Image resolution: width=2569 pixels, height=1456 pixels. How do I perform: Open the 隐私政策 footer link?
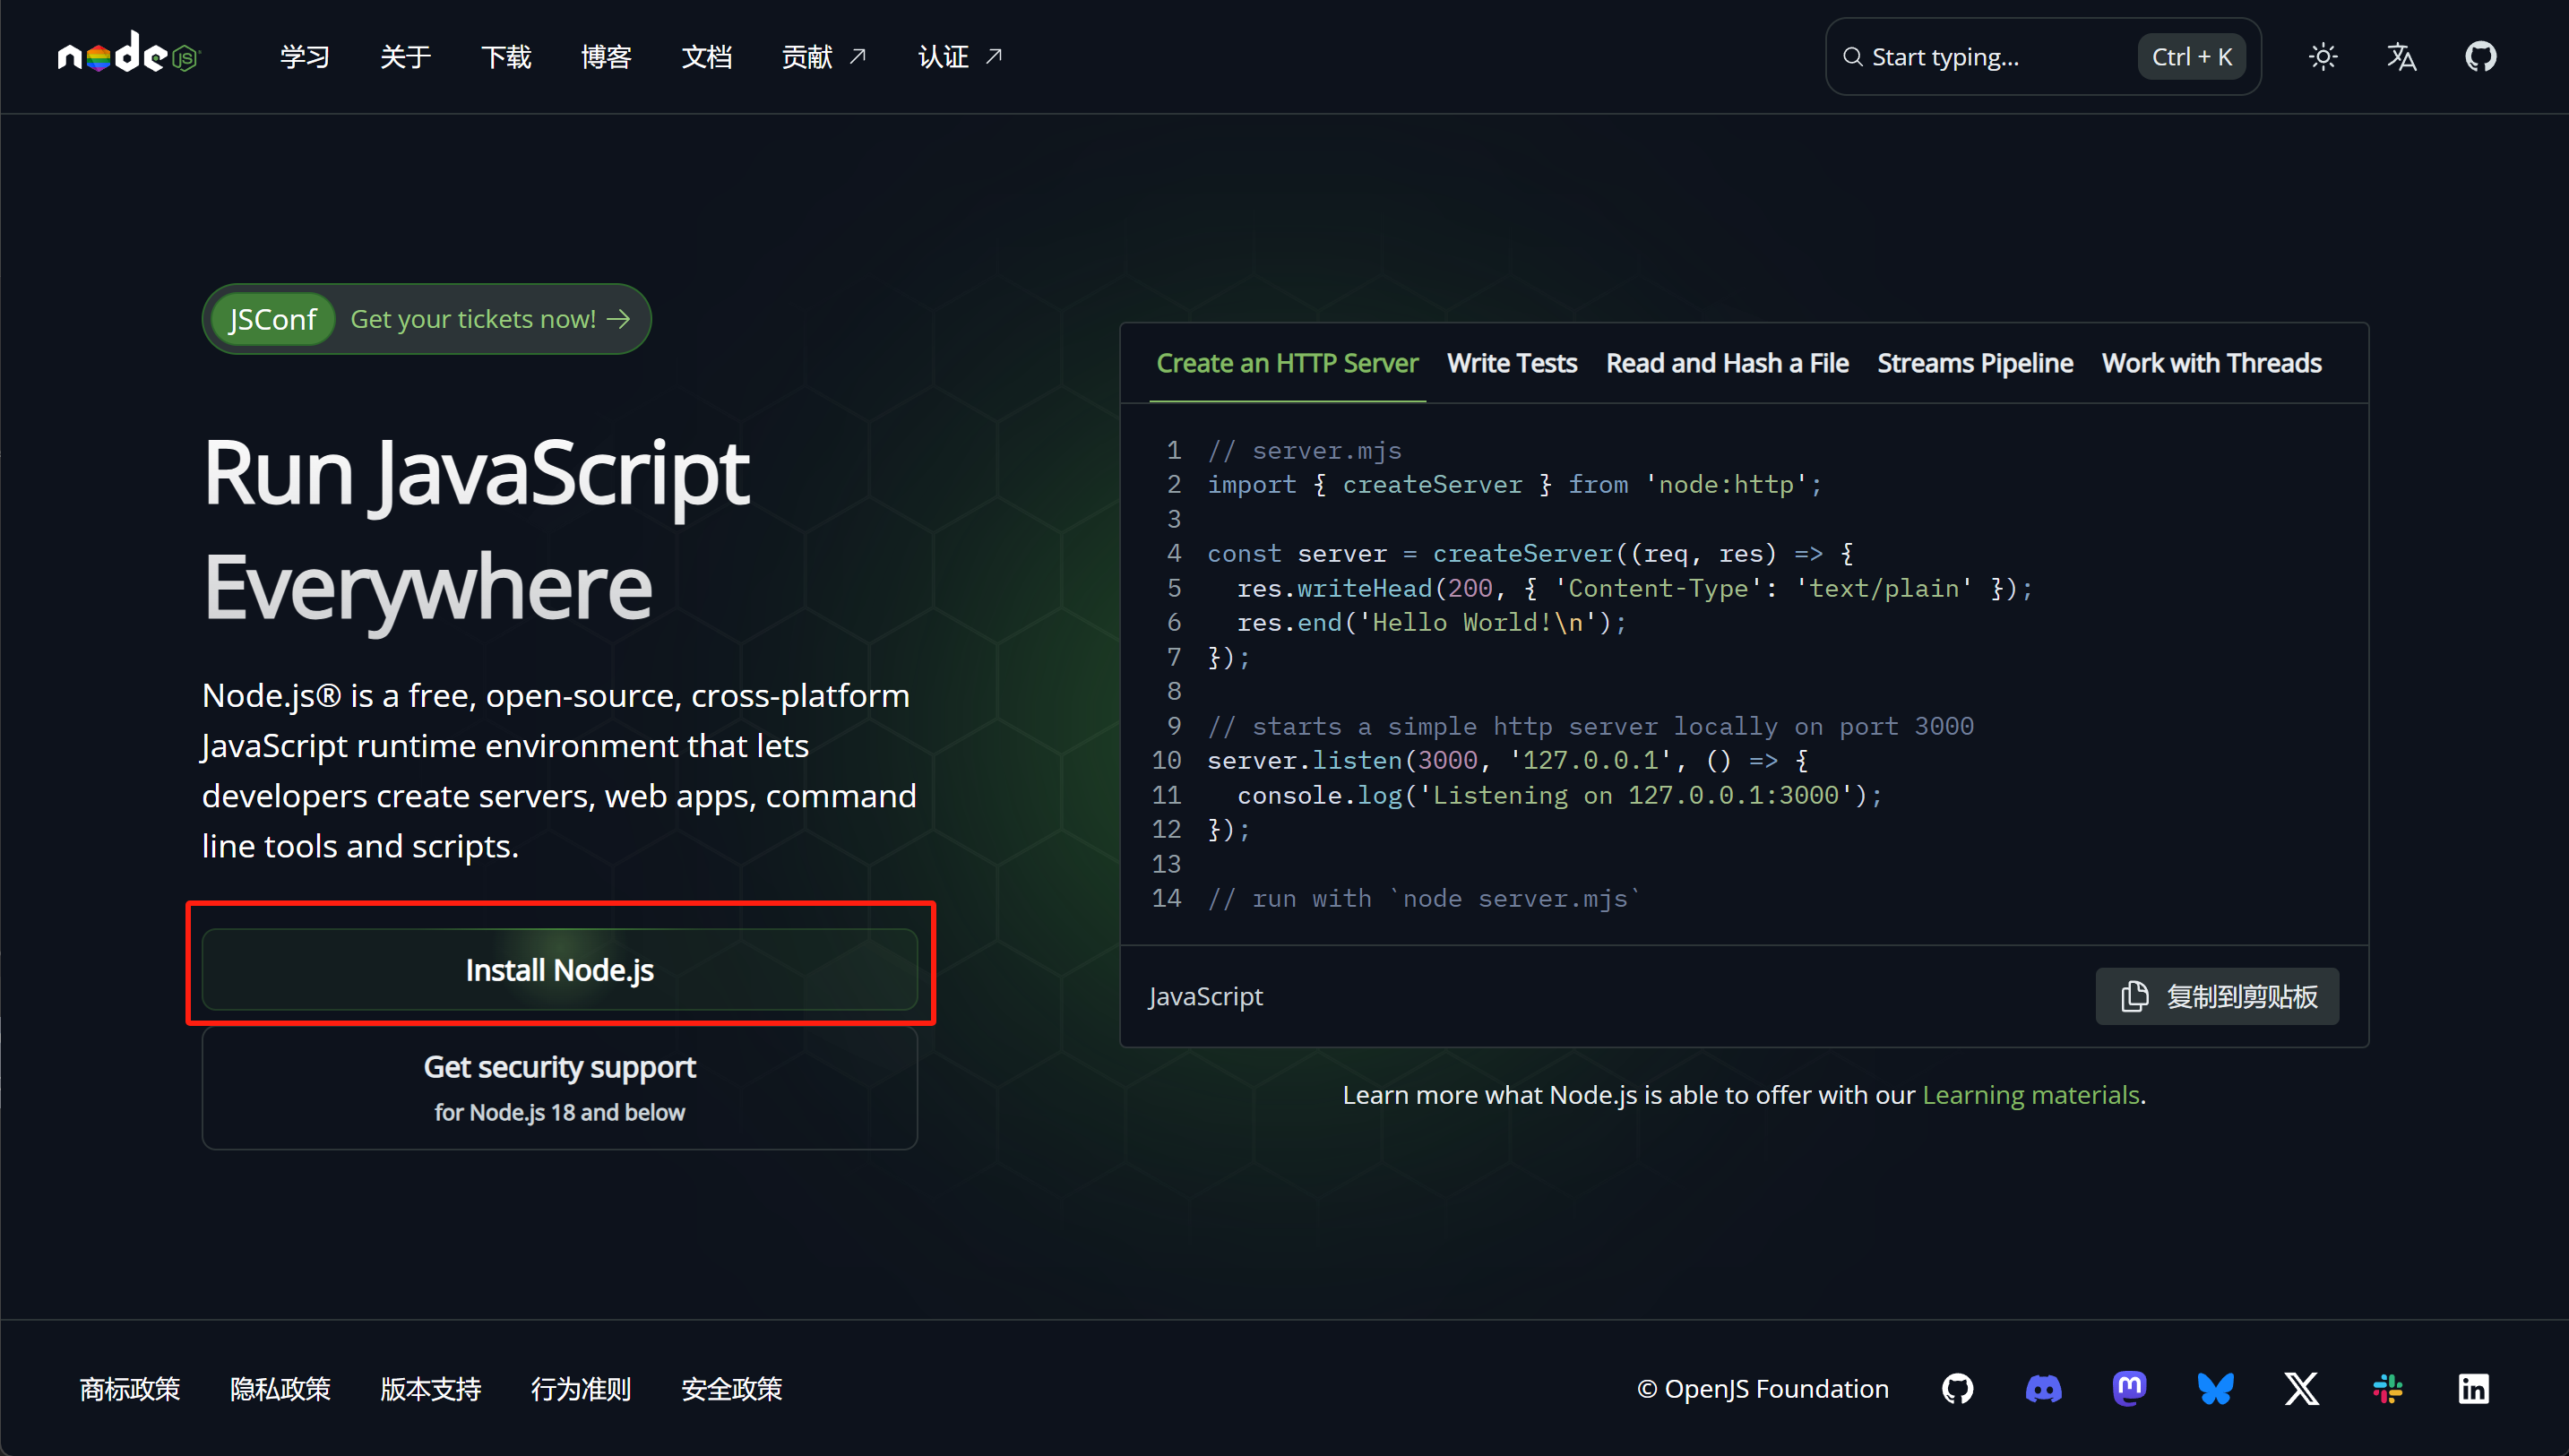pyautogui.click(x=280, y=1389)
